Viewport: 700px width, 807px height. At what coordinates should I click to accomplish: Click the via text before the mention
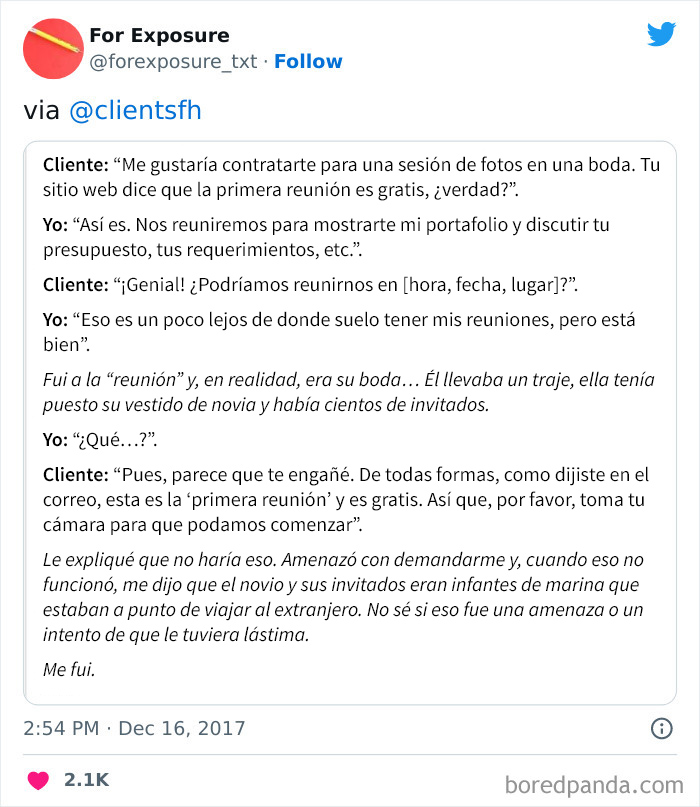coord(40,110)
